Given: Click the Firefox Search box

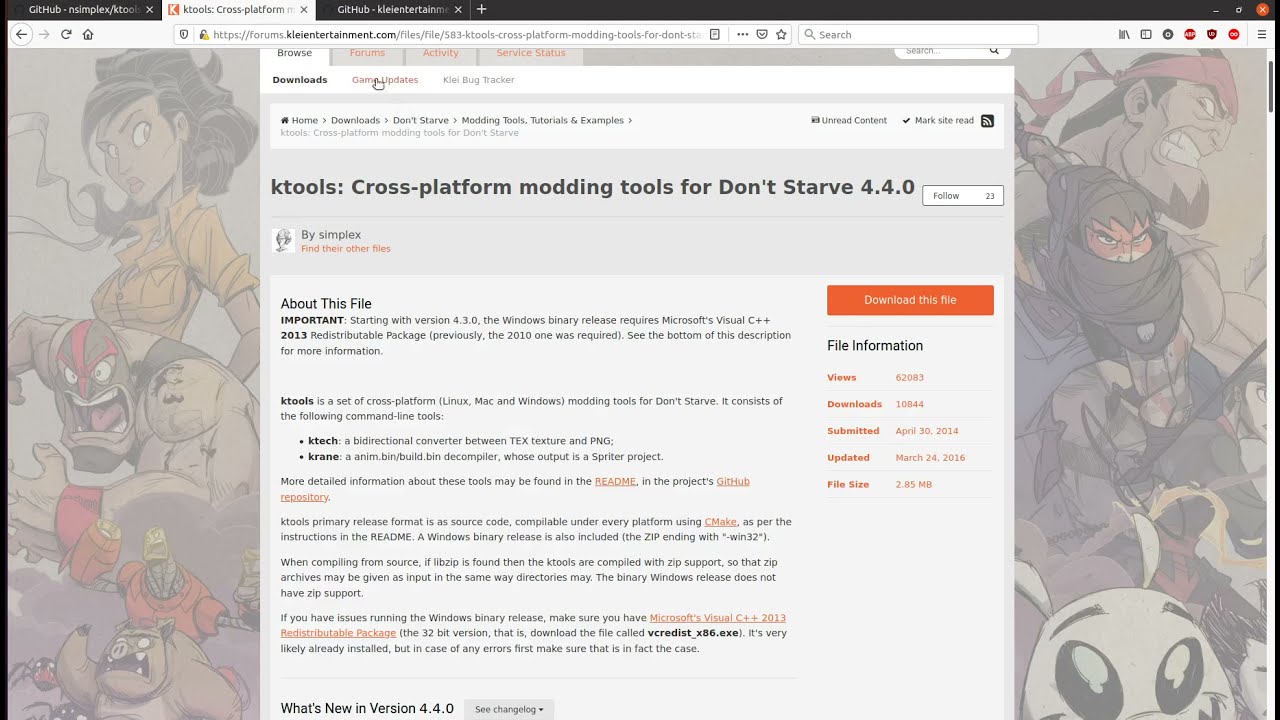Looking at the screenshot, I should coord(918,34).
